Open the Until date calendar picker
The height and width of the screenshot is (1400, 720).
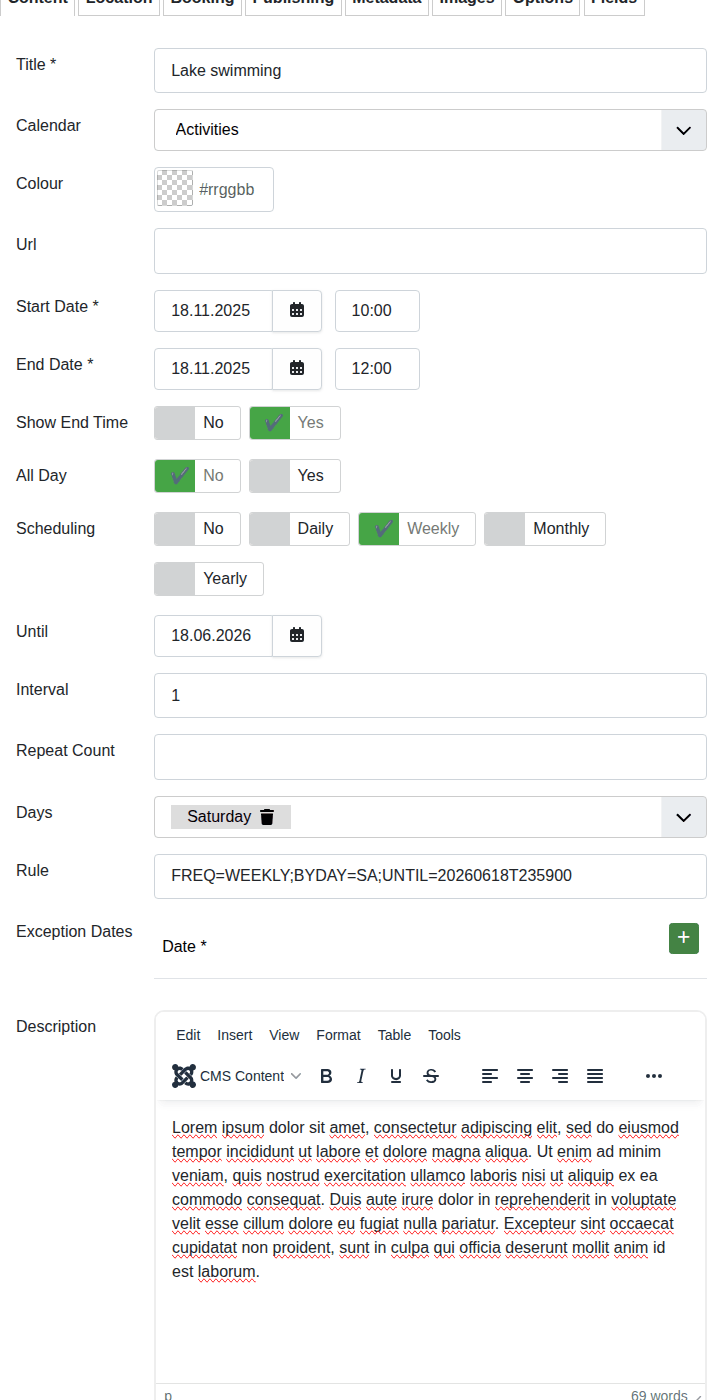tap(297, 636)
